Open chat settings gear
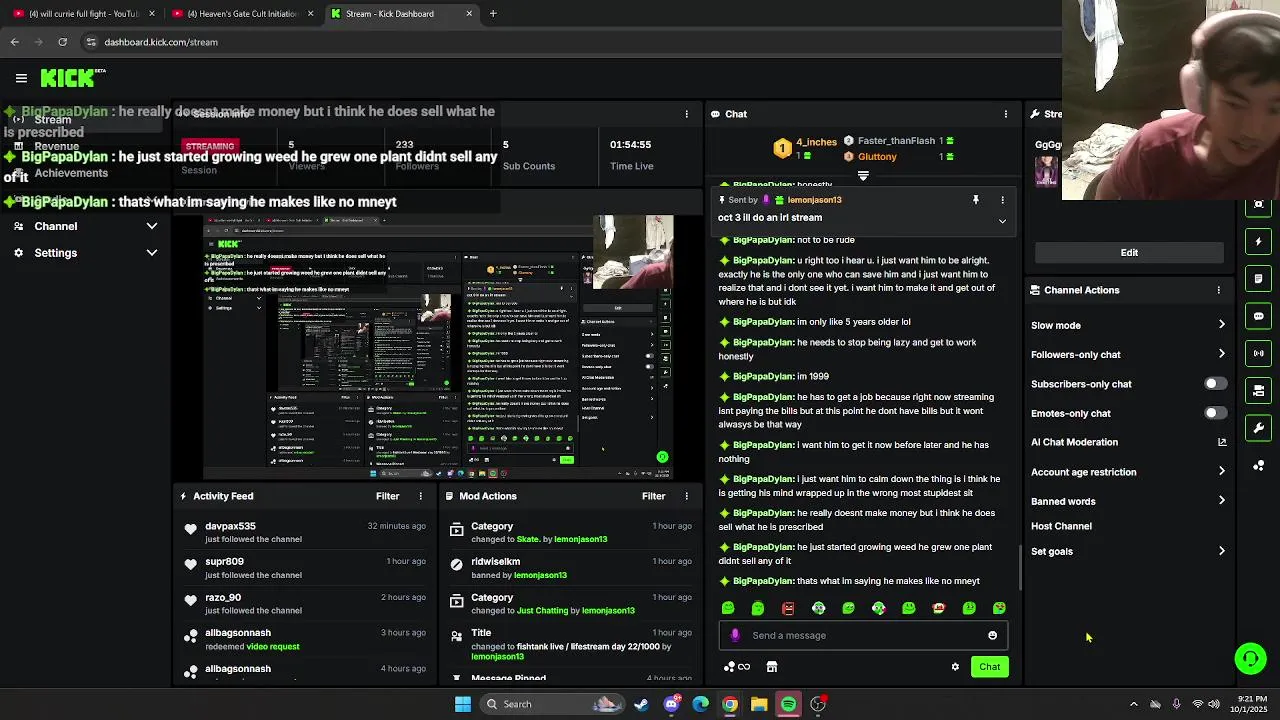The image size is (1280, 720). [x=955, y=667]
